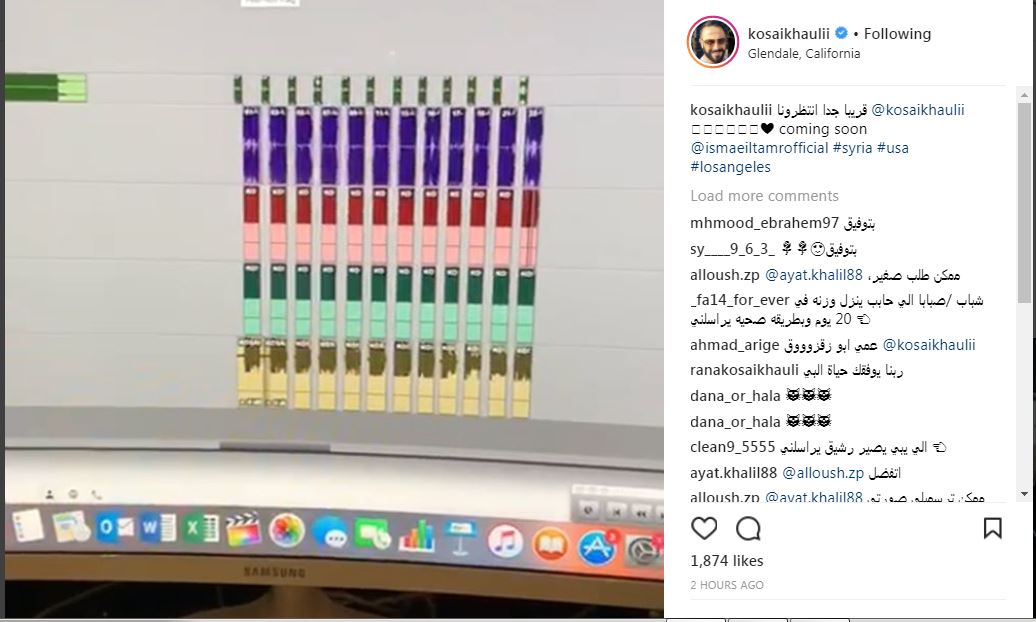This screenshot has height=622, width=1036.
Task: Click the Outlook icon in dock
Action: [x=114, y=527]
